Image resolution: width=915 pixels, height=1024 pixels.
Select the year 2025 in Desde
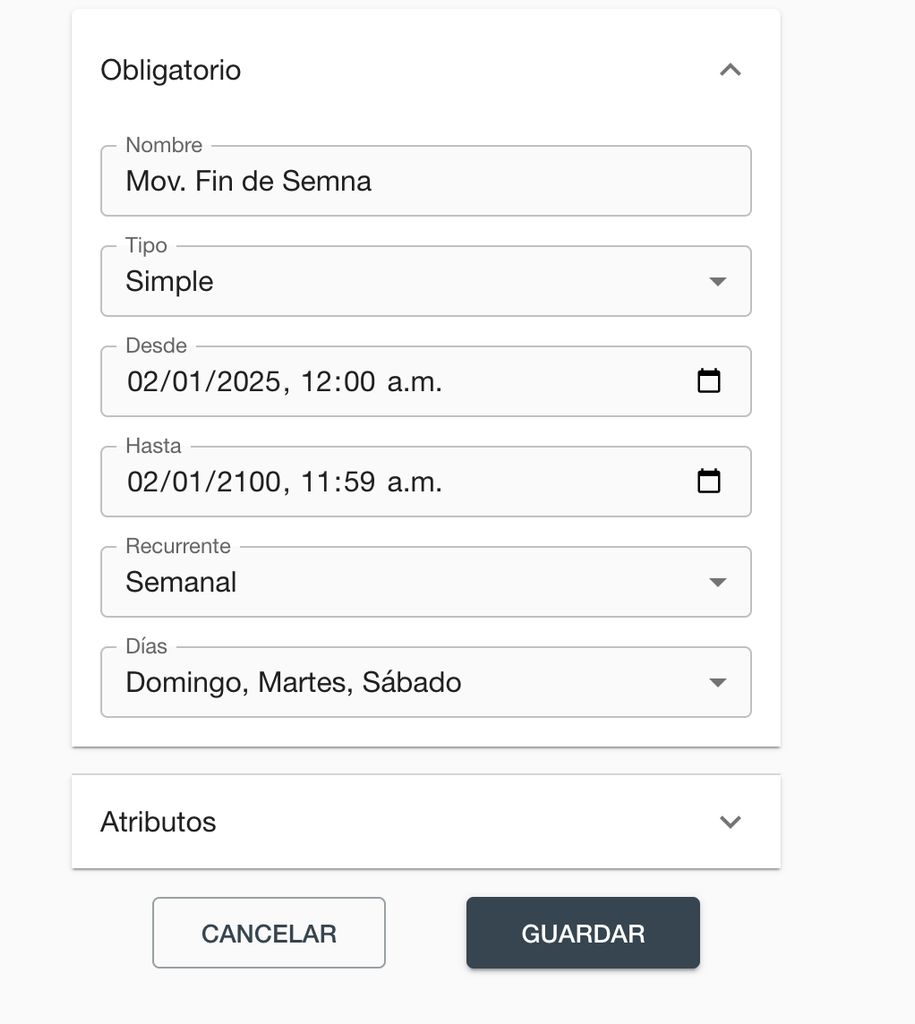tap(249, 382)
